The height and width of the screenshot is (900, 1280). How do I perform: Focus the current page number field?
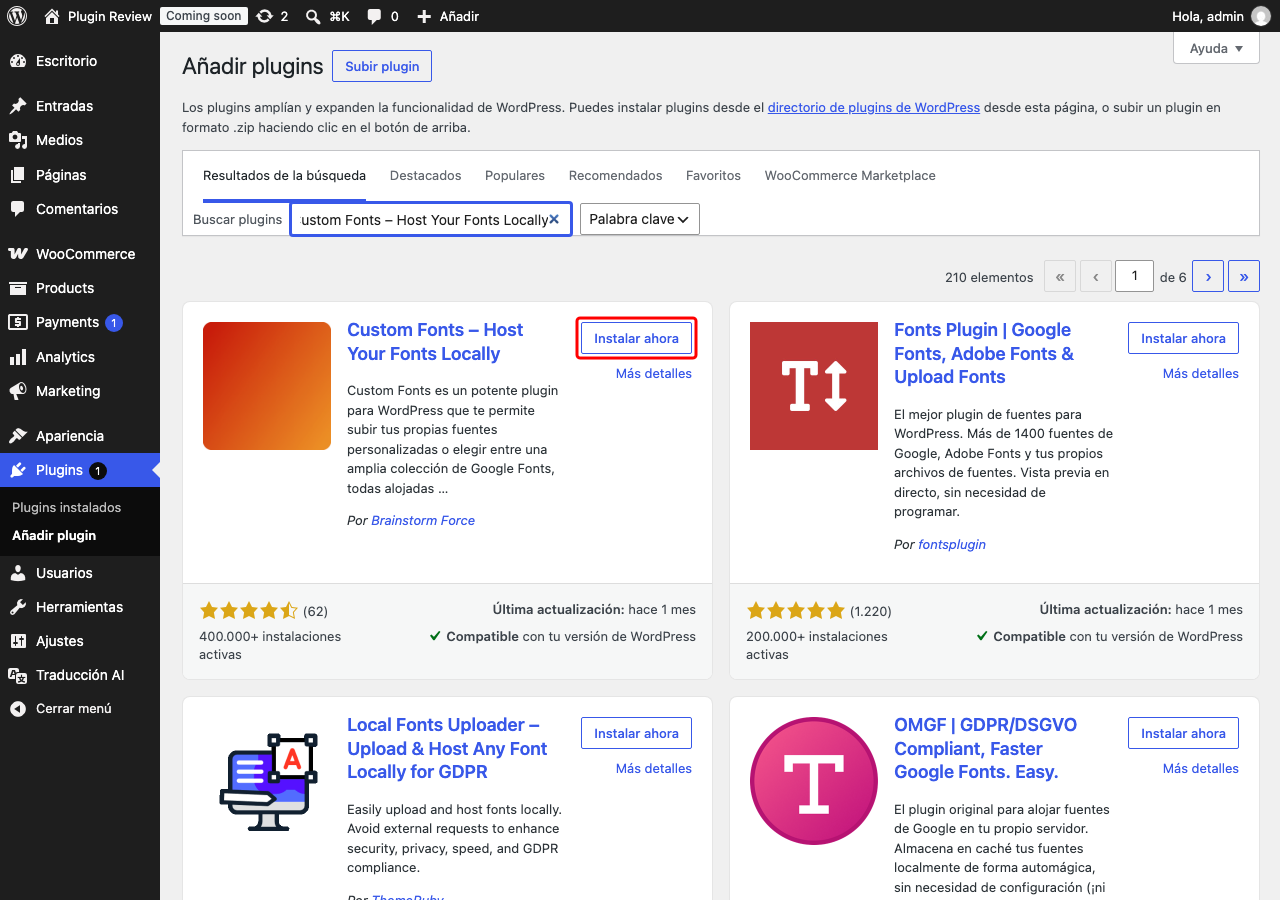1134,277
